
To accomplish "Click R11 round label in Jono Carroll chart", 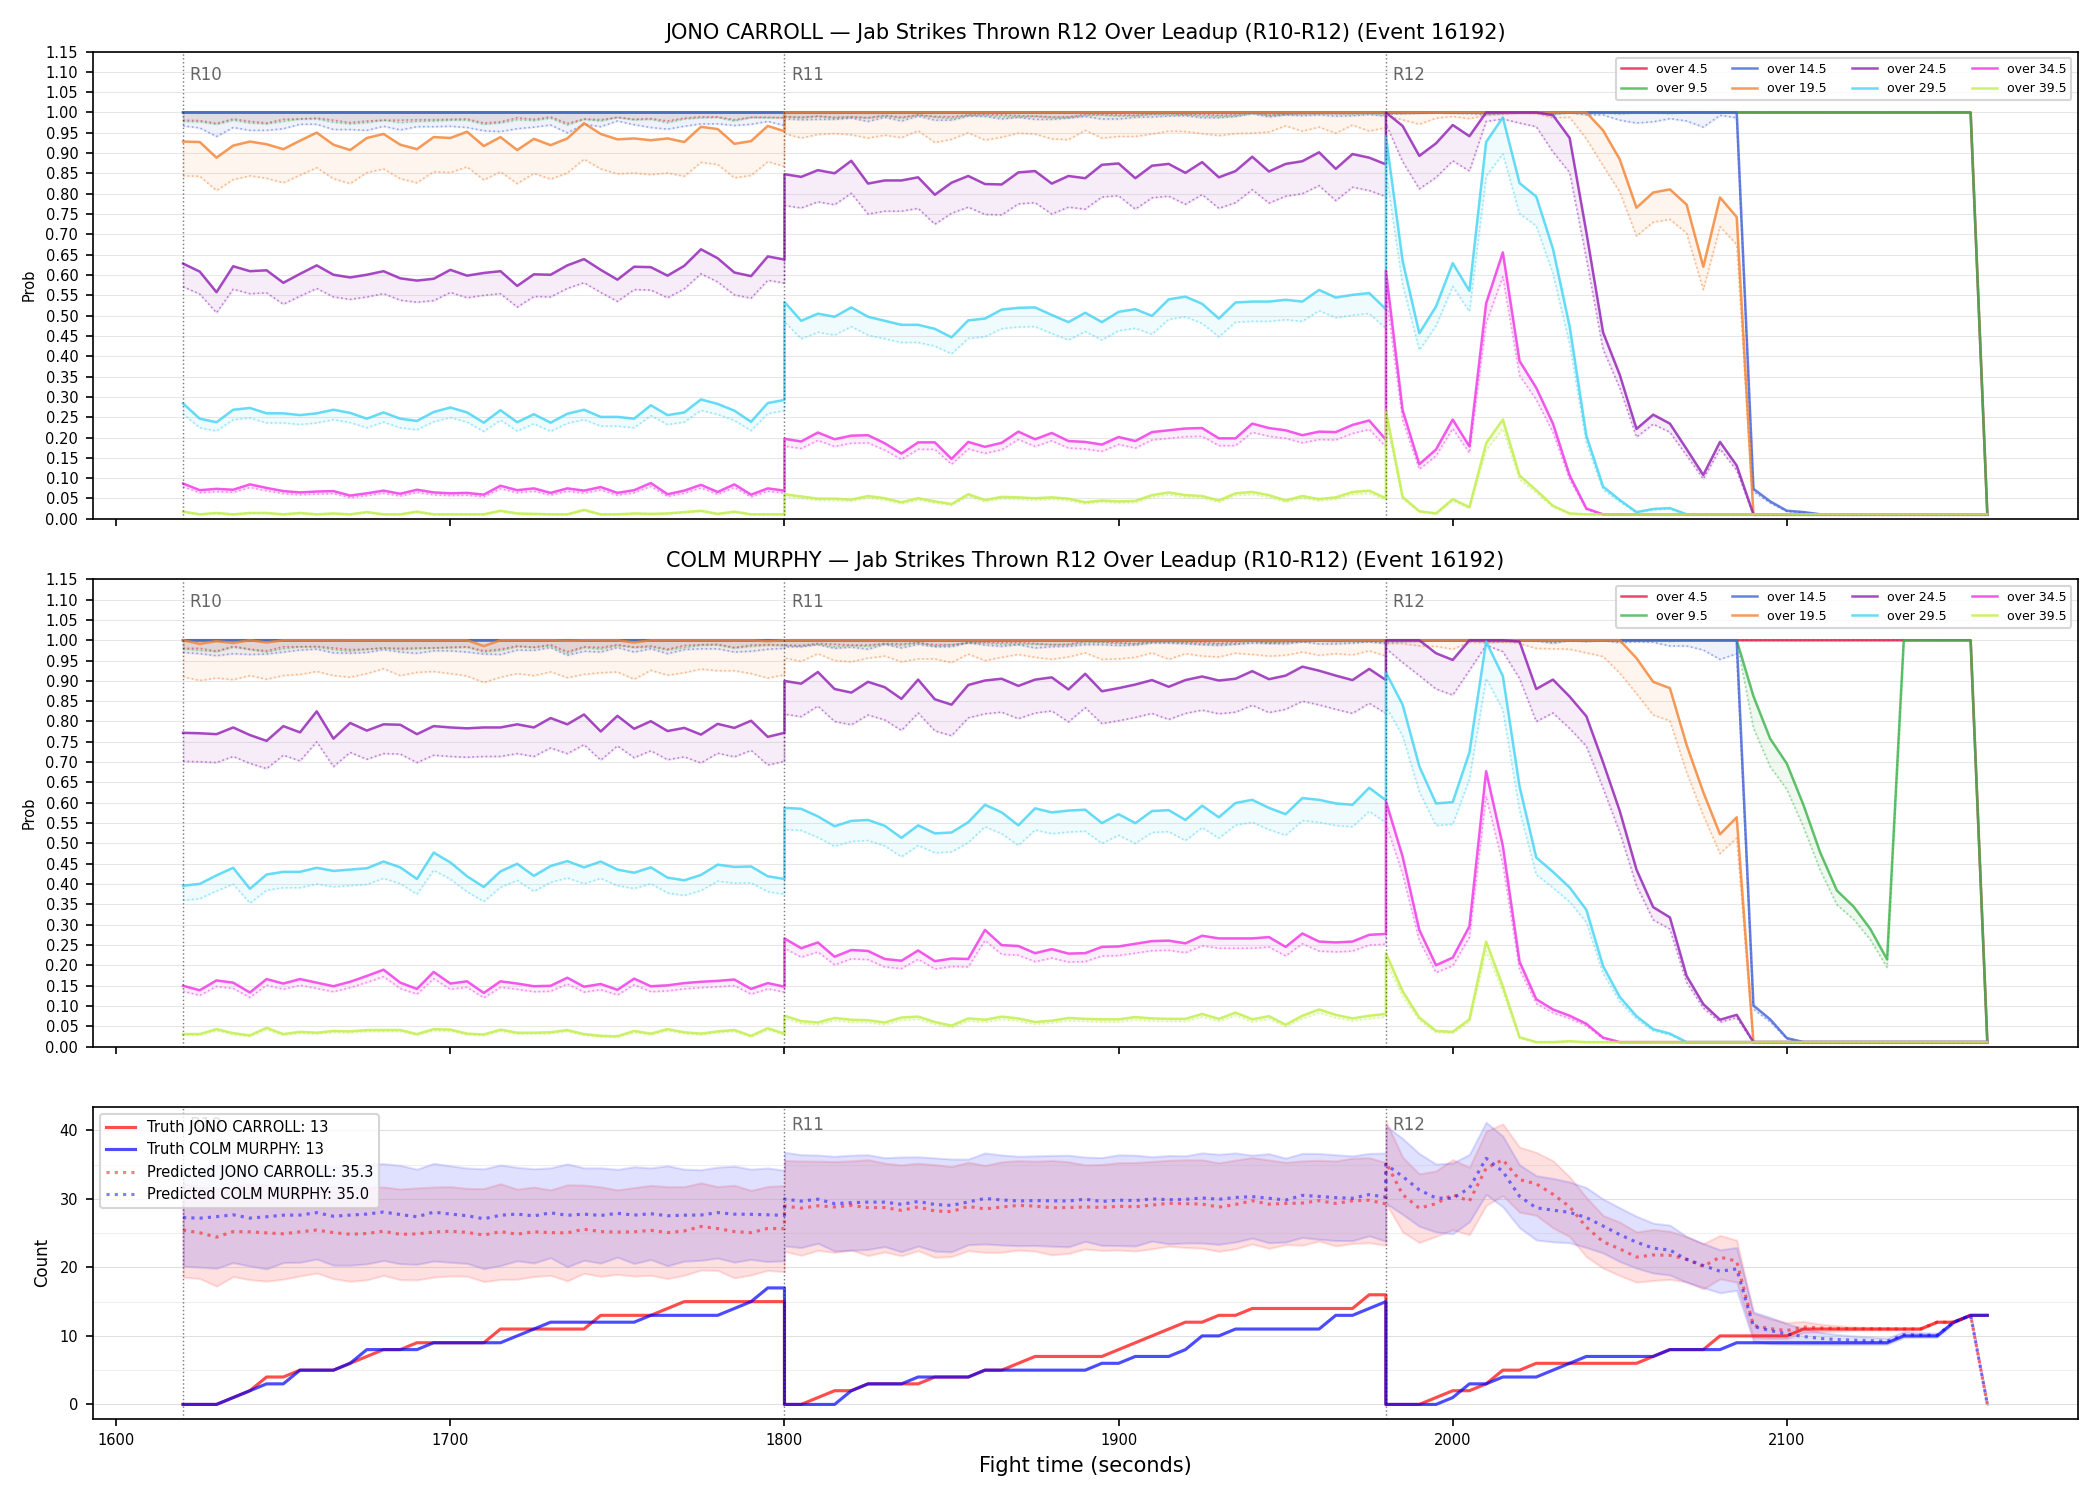I will pyautogui.click(x=807, y=74).
